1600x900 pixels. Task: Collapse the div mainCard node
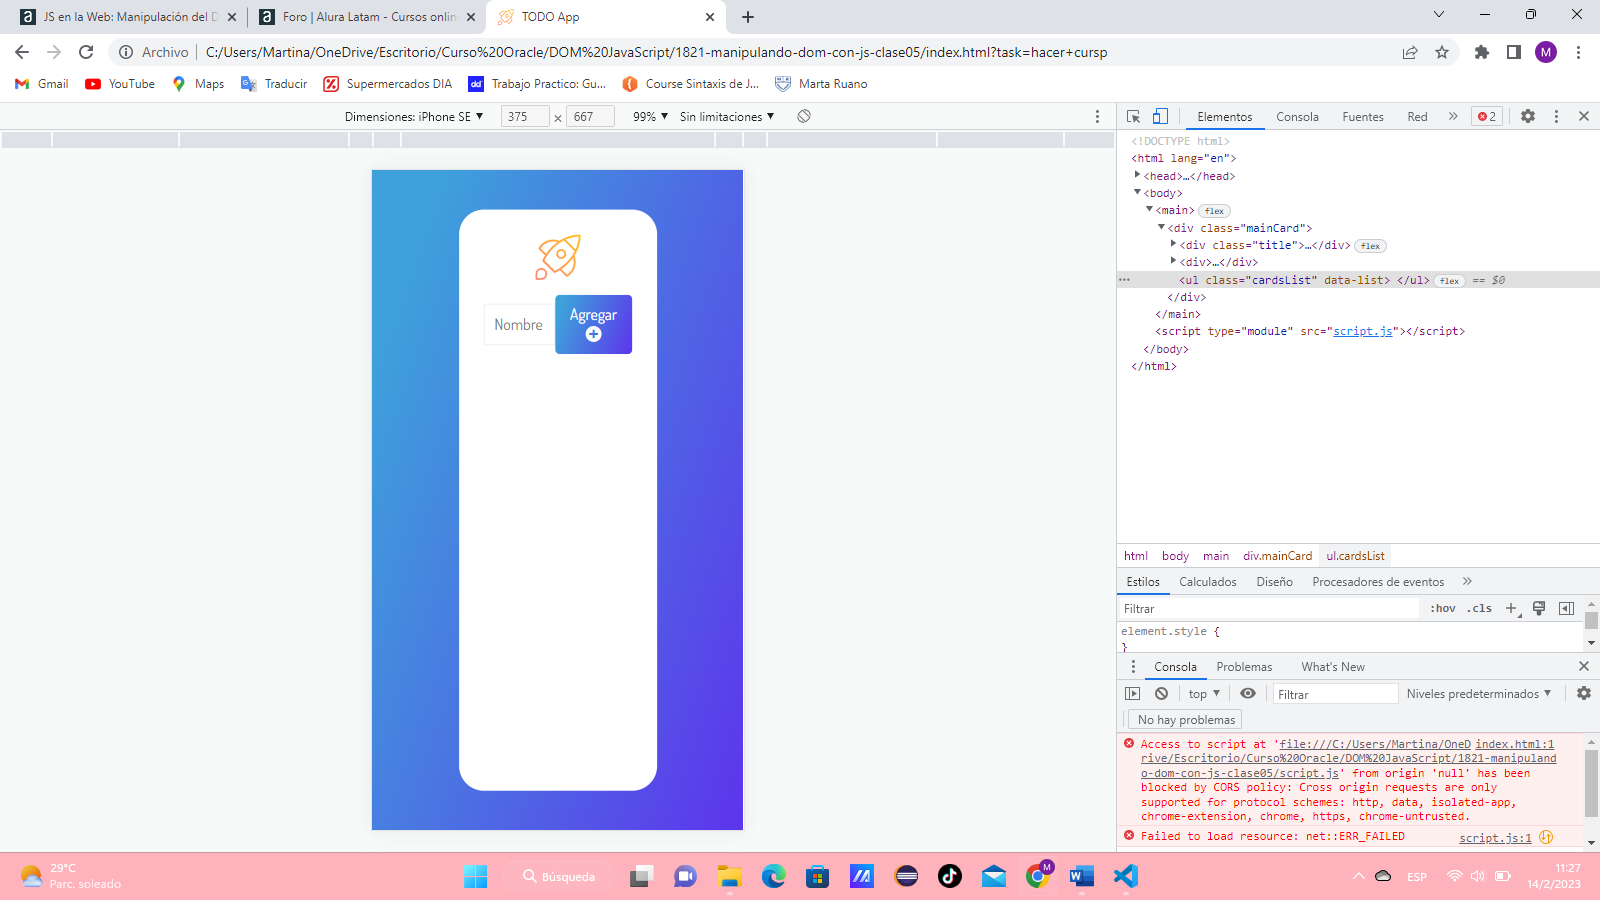[1161, 227]
